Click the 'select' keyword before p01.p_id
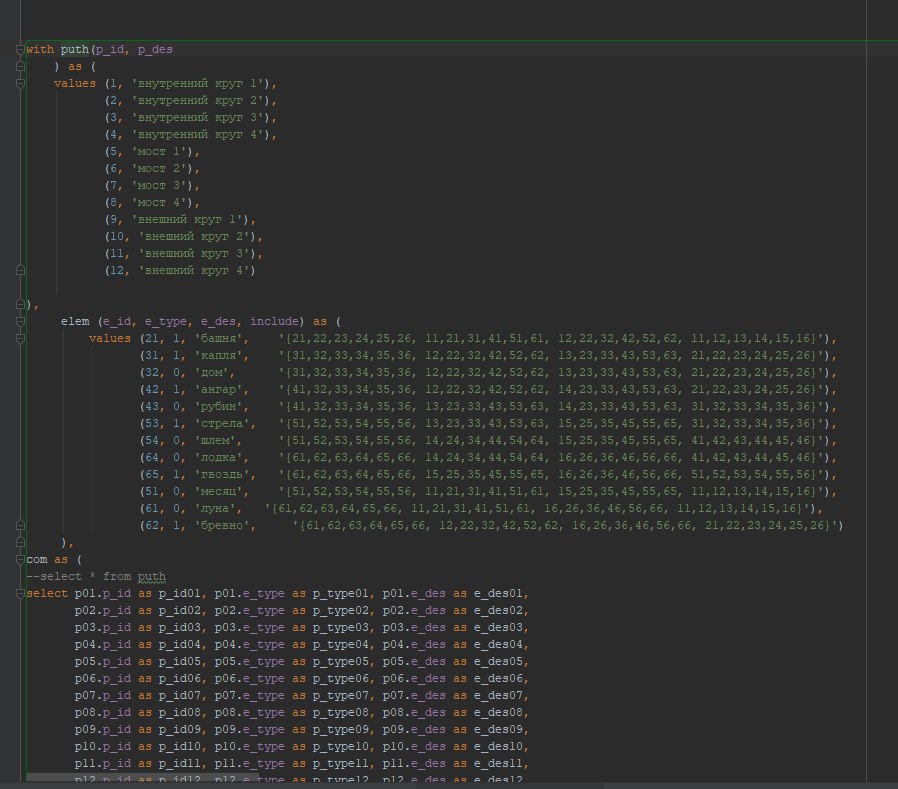Screen dimensions: 898x789 pyautogui.click(x=47, y=594)
